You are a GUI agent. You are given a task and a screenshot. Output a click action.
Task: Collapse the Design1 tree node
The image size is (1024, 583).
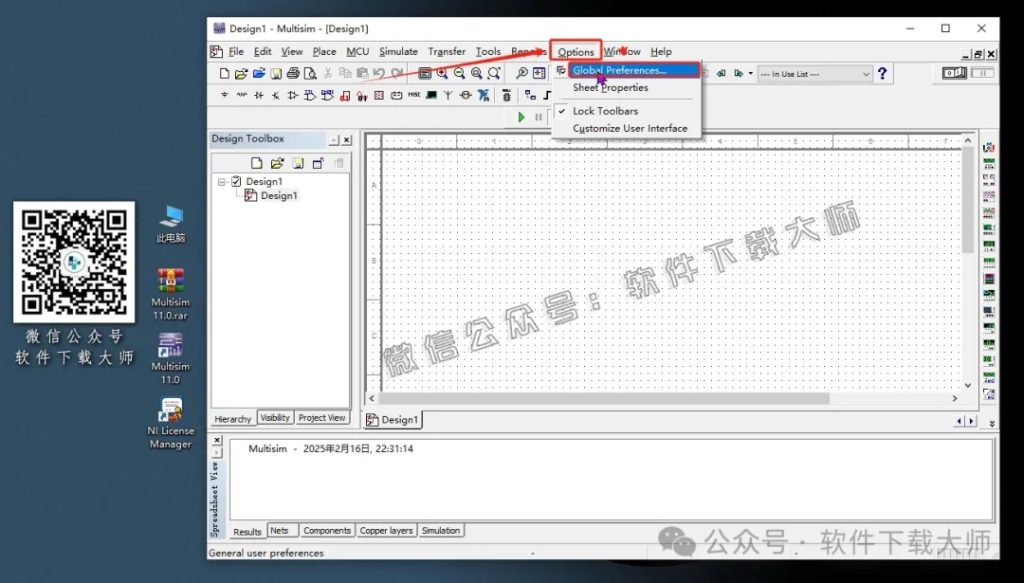222,182
